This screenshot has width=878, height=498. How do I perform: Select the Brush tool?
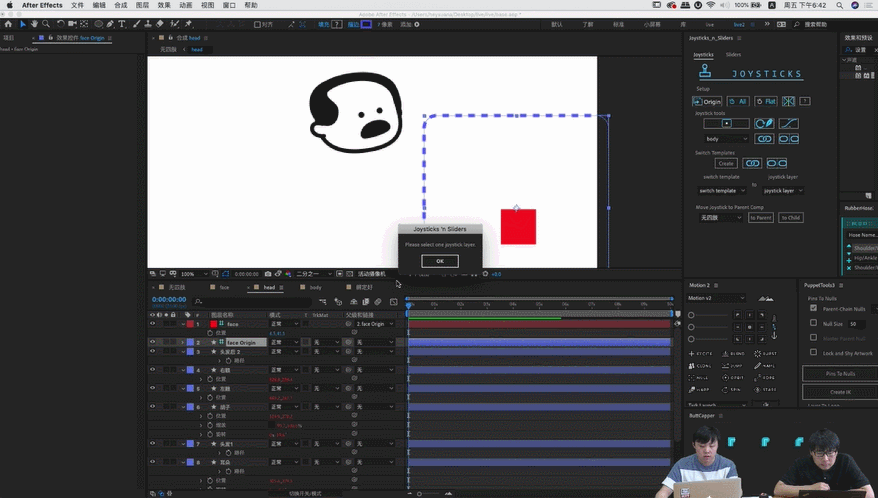(x=137, y=24)
